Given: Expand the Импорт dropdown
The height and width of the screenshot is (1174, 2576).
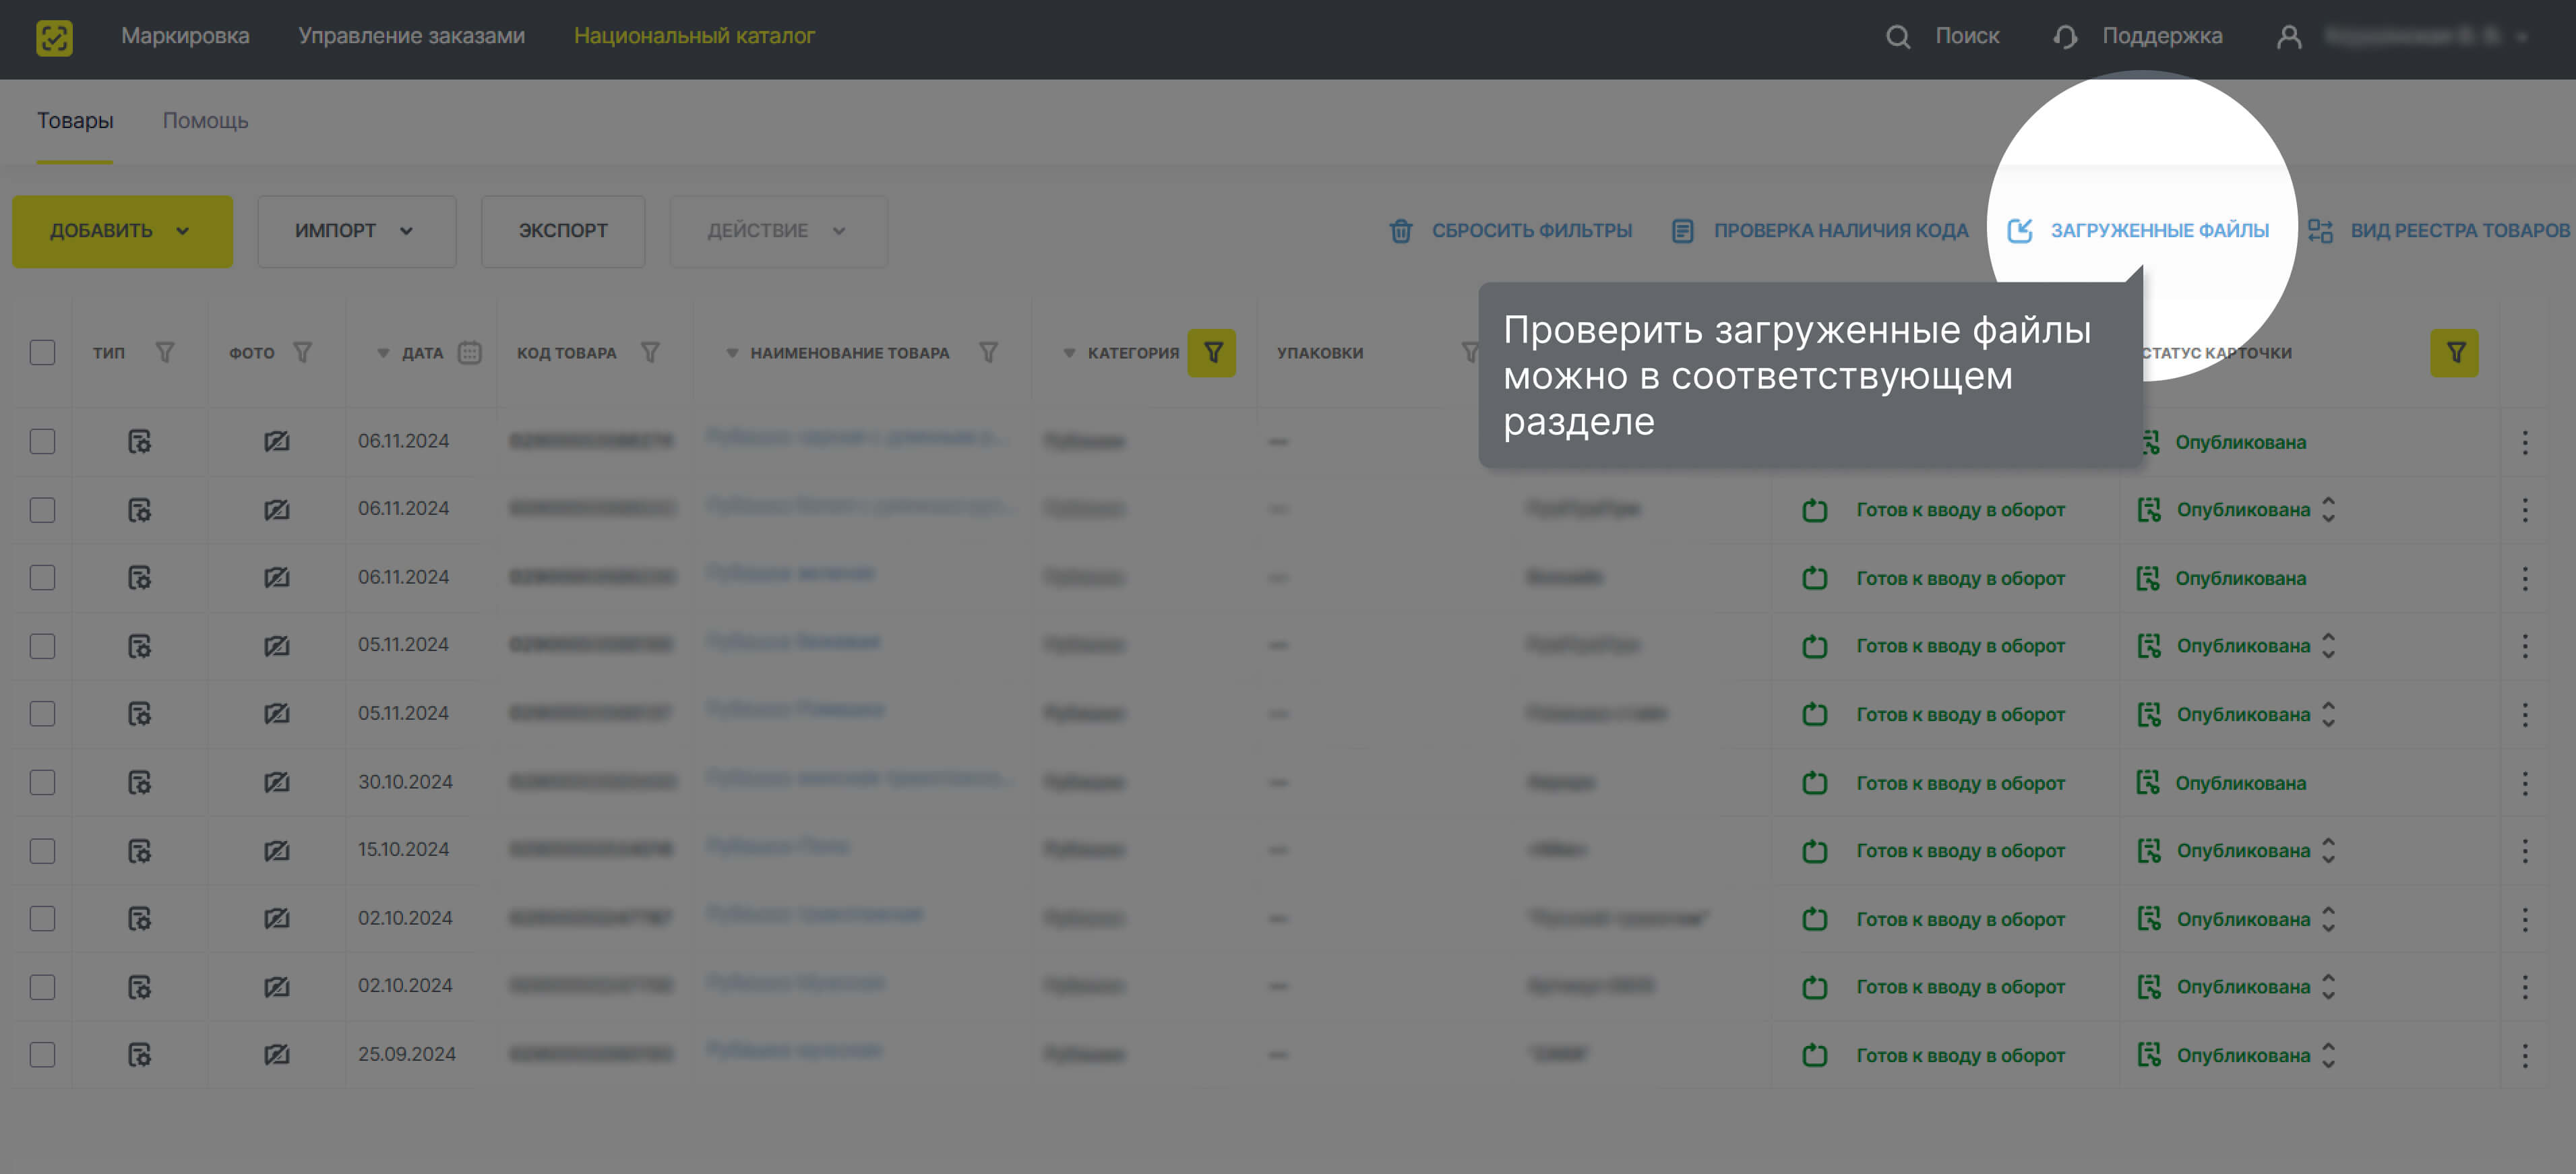Looking at the screenshot, I should point(356,231).
